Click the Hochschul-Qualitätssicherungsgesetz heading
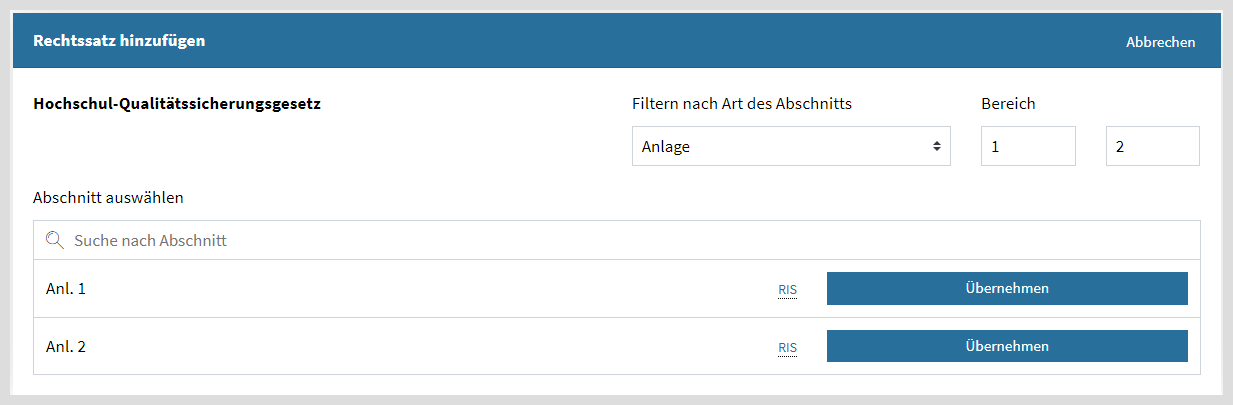The height and width of the screenshot is (405, 1233). [177, 103]
